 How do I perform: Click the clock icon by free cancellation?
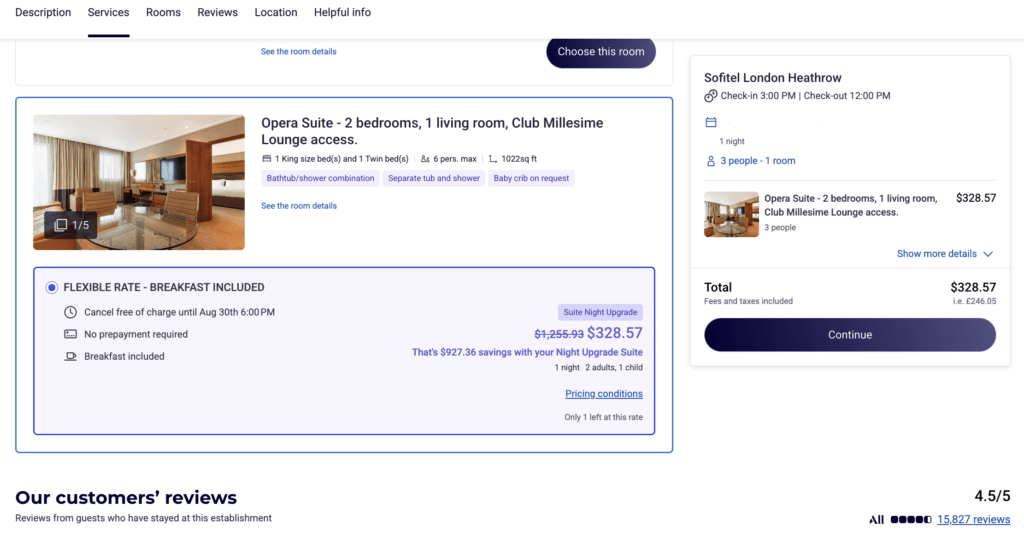click(70, 312)
